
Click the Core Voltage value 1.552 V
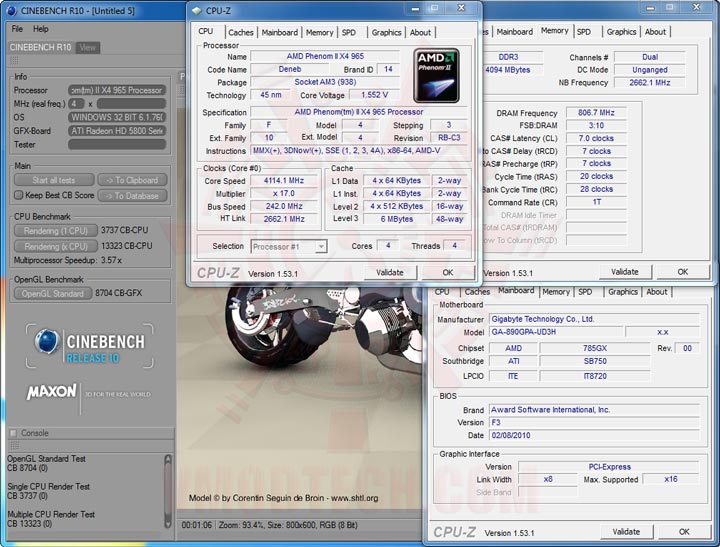(x=374, y=95)
